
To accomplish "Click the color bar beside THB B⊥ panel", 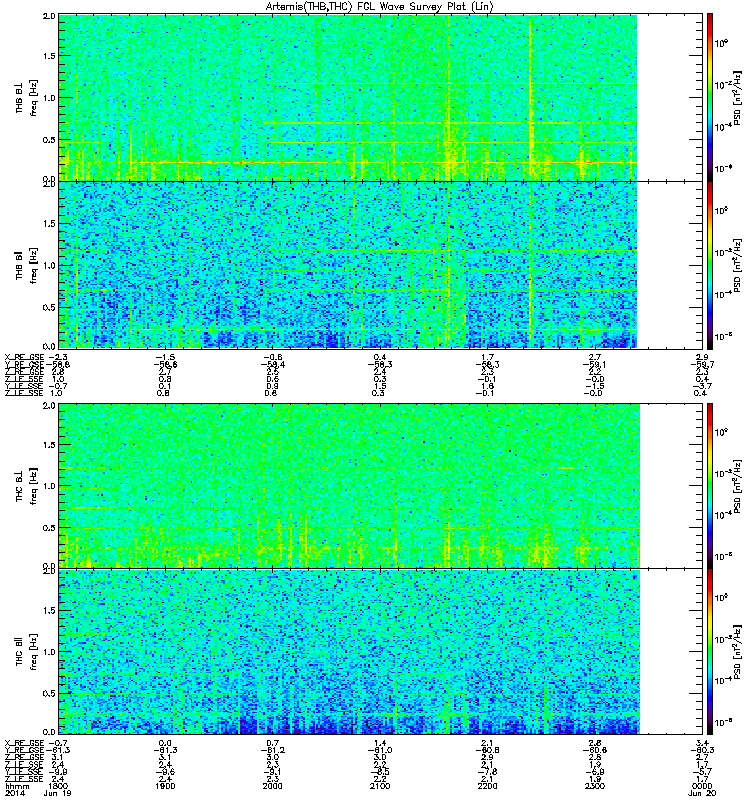I will click(x=710, y=97).
